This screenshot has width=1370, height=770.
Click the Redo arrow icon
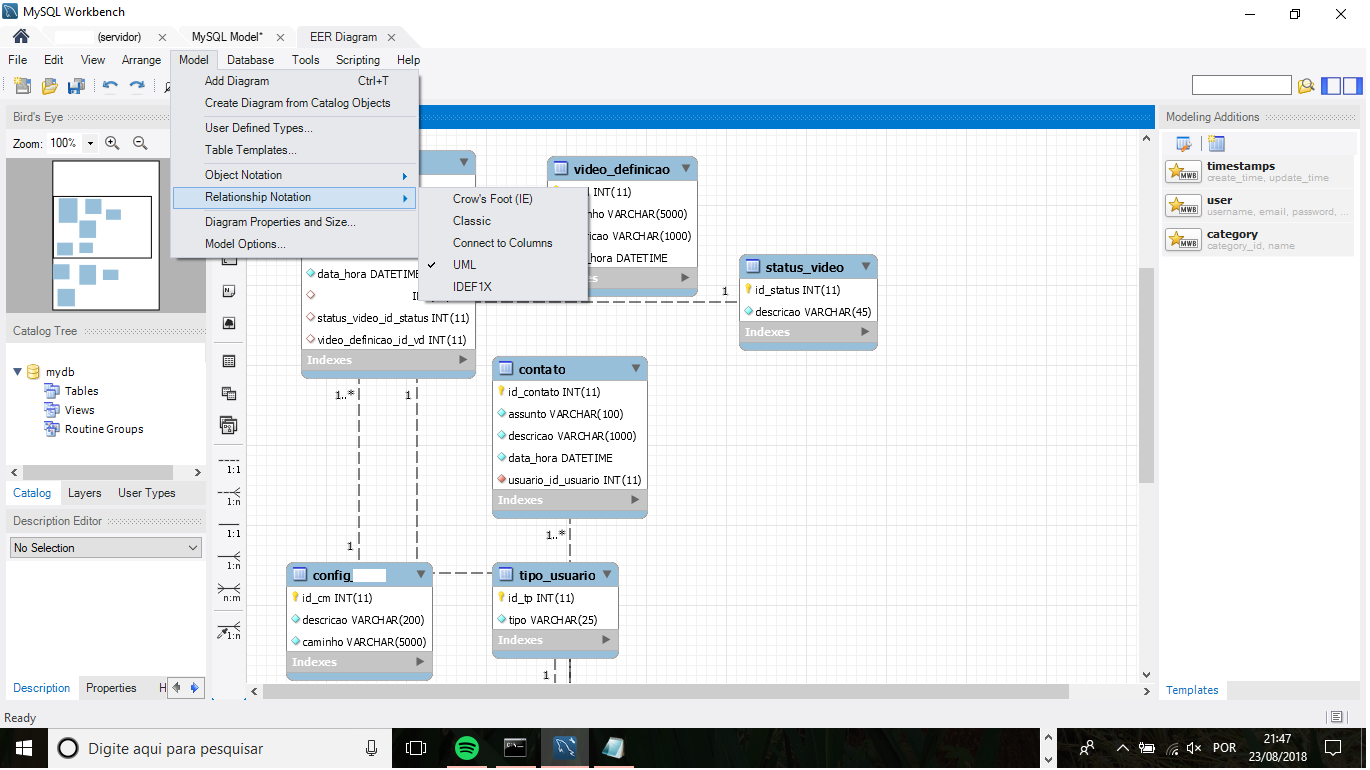[x=137, y=86]
